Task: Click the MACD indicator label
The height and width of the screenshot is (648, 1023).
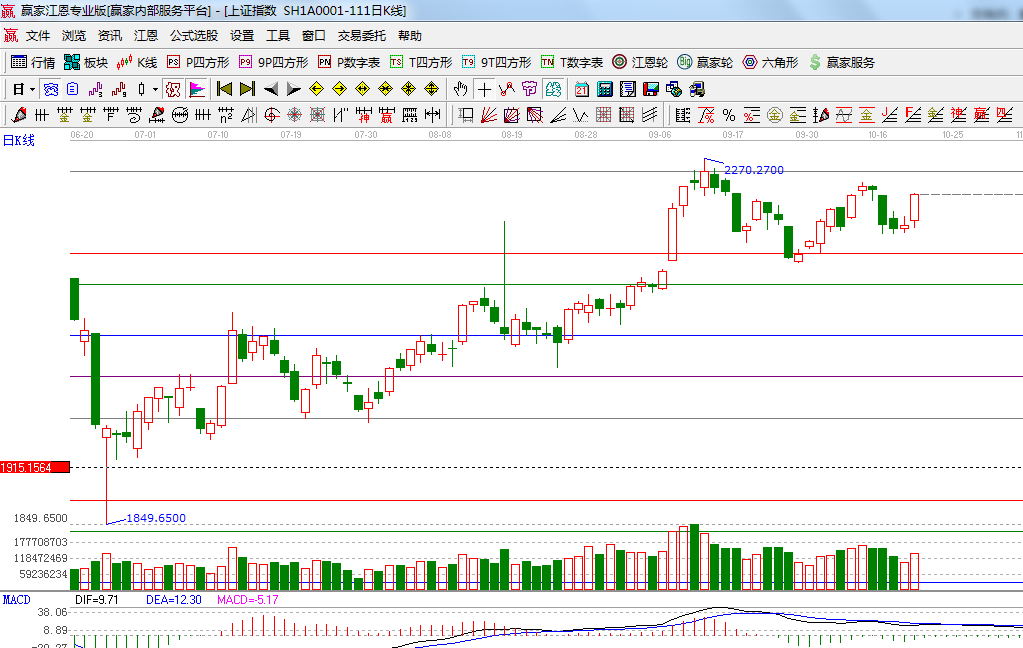Action: tap(16, 599)
